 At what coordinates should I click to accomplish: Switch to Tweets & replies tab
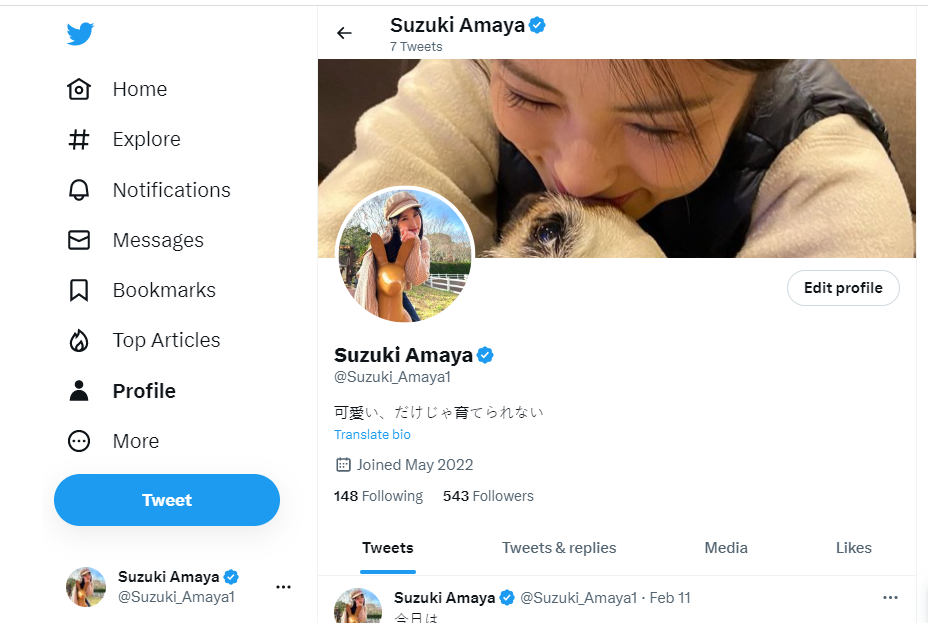tap(559, 548)
